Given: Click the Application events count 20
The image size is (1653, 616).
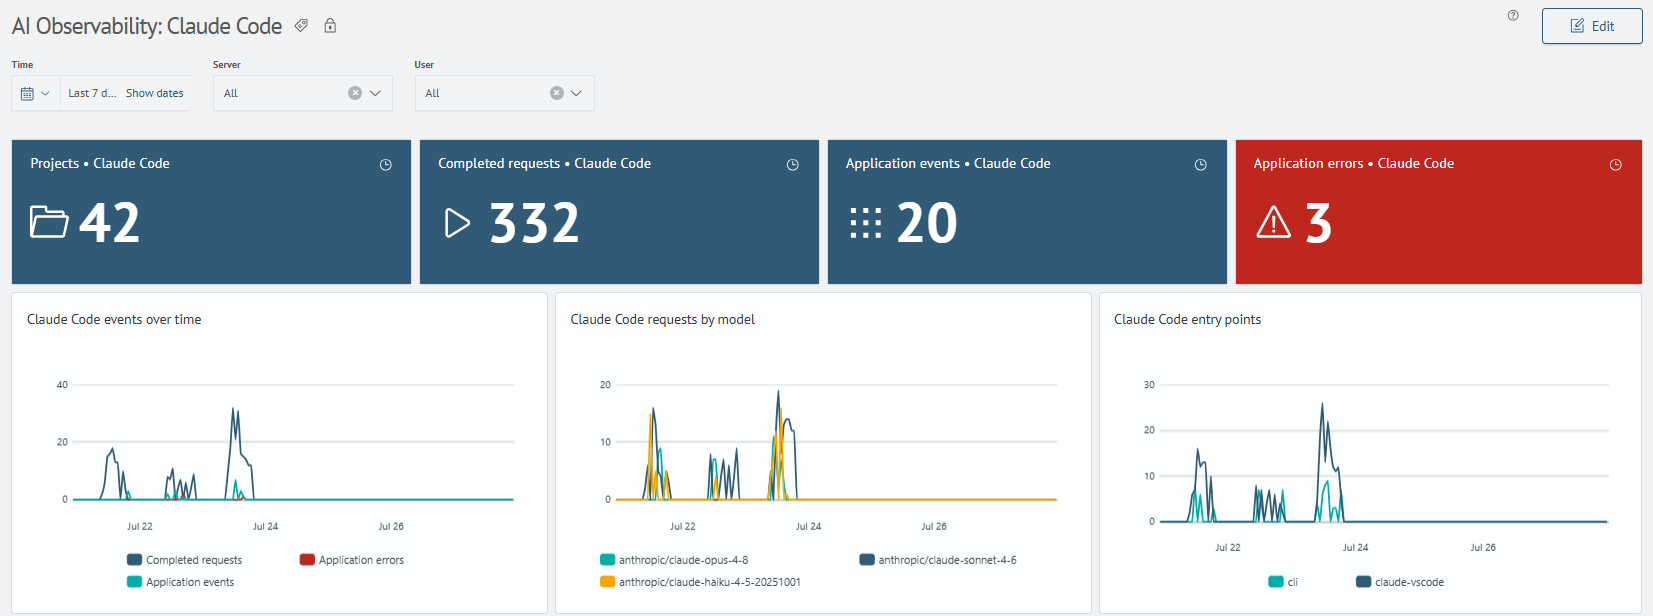Looking at the screenshot, I should (927, 223).
